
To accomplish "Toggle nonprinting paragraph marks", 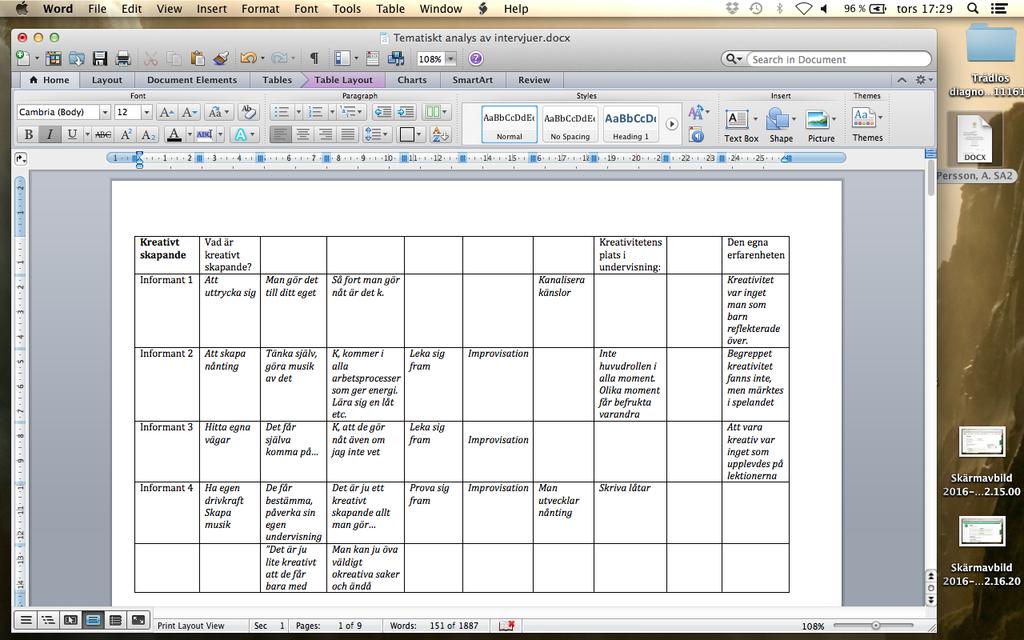I will (x=313, y=59).
